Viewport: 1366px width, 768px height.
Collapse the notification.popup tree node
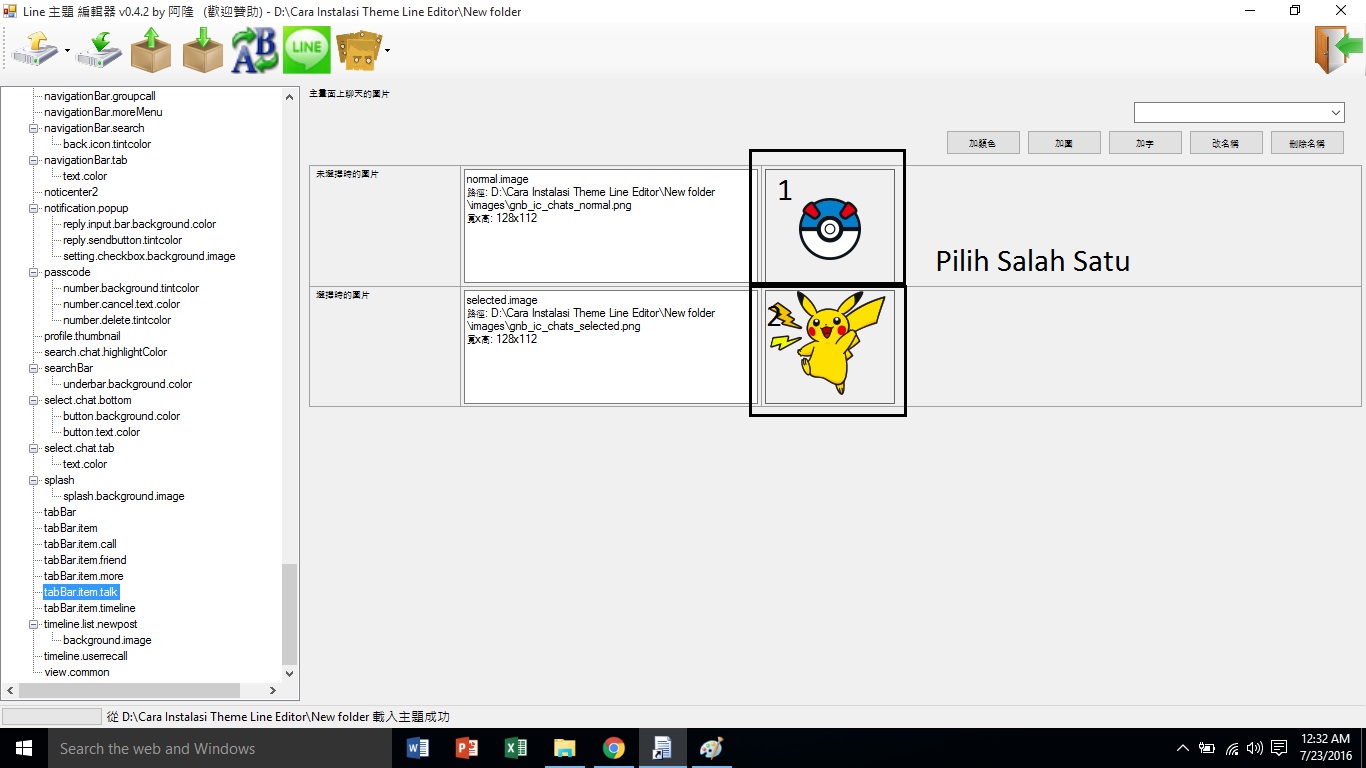coord(33,208)
